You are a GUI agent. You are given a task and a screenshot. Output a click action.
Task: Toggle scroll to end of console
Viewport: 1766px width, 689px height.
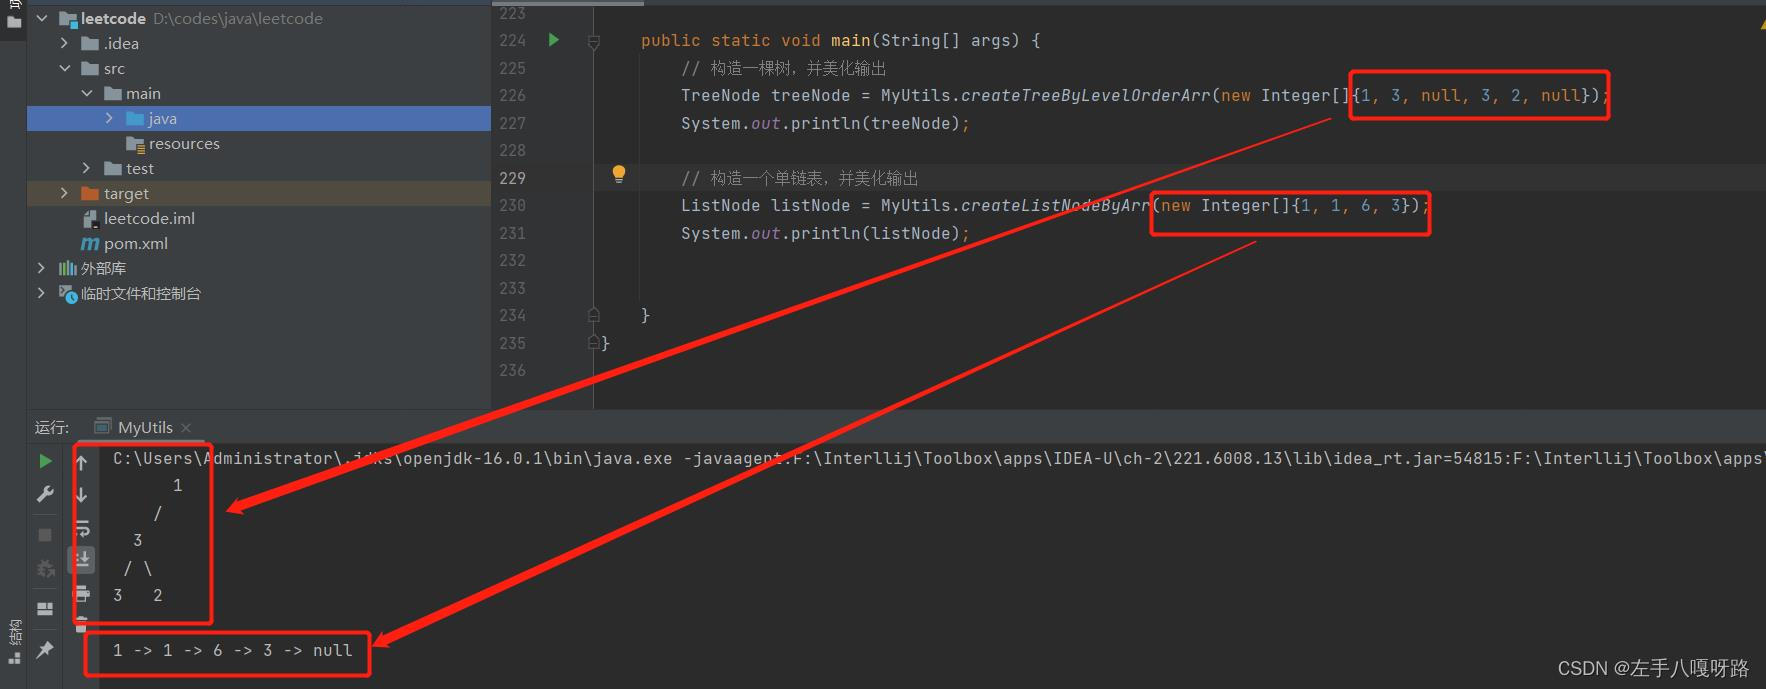tap(82, 559)
